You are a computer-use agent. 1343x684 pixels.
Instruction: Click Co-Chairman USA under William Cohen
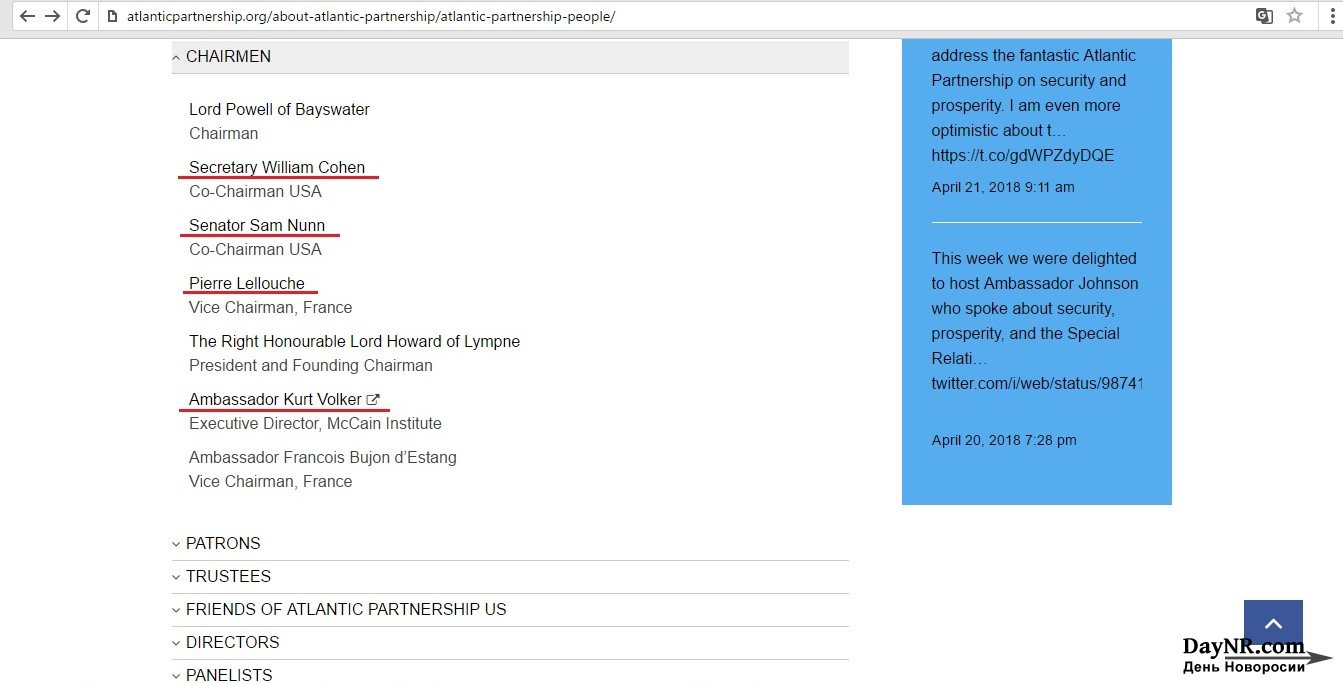coord(255,191)
